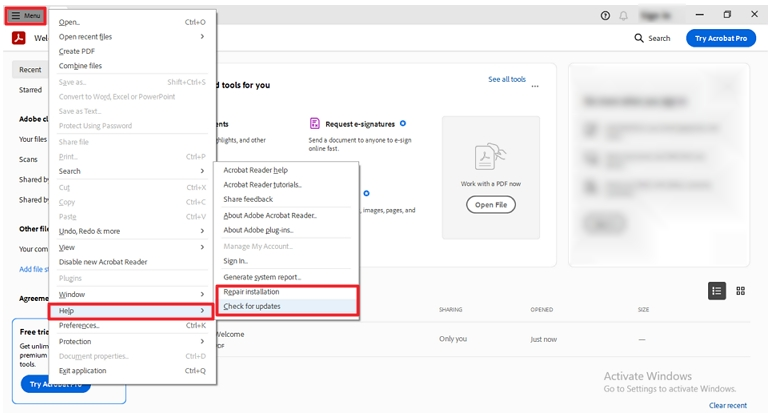Click Clear recent link
The image size is (768, 413).
pos(727,405)
